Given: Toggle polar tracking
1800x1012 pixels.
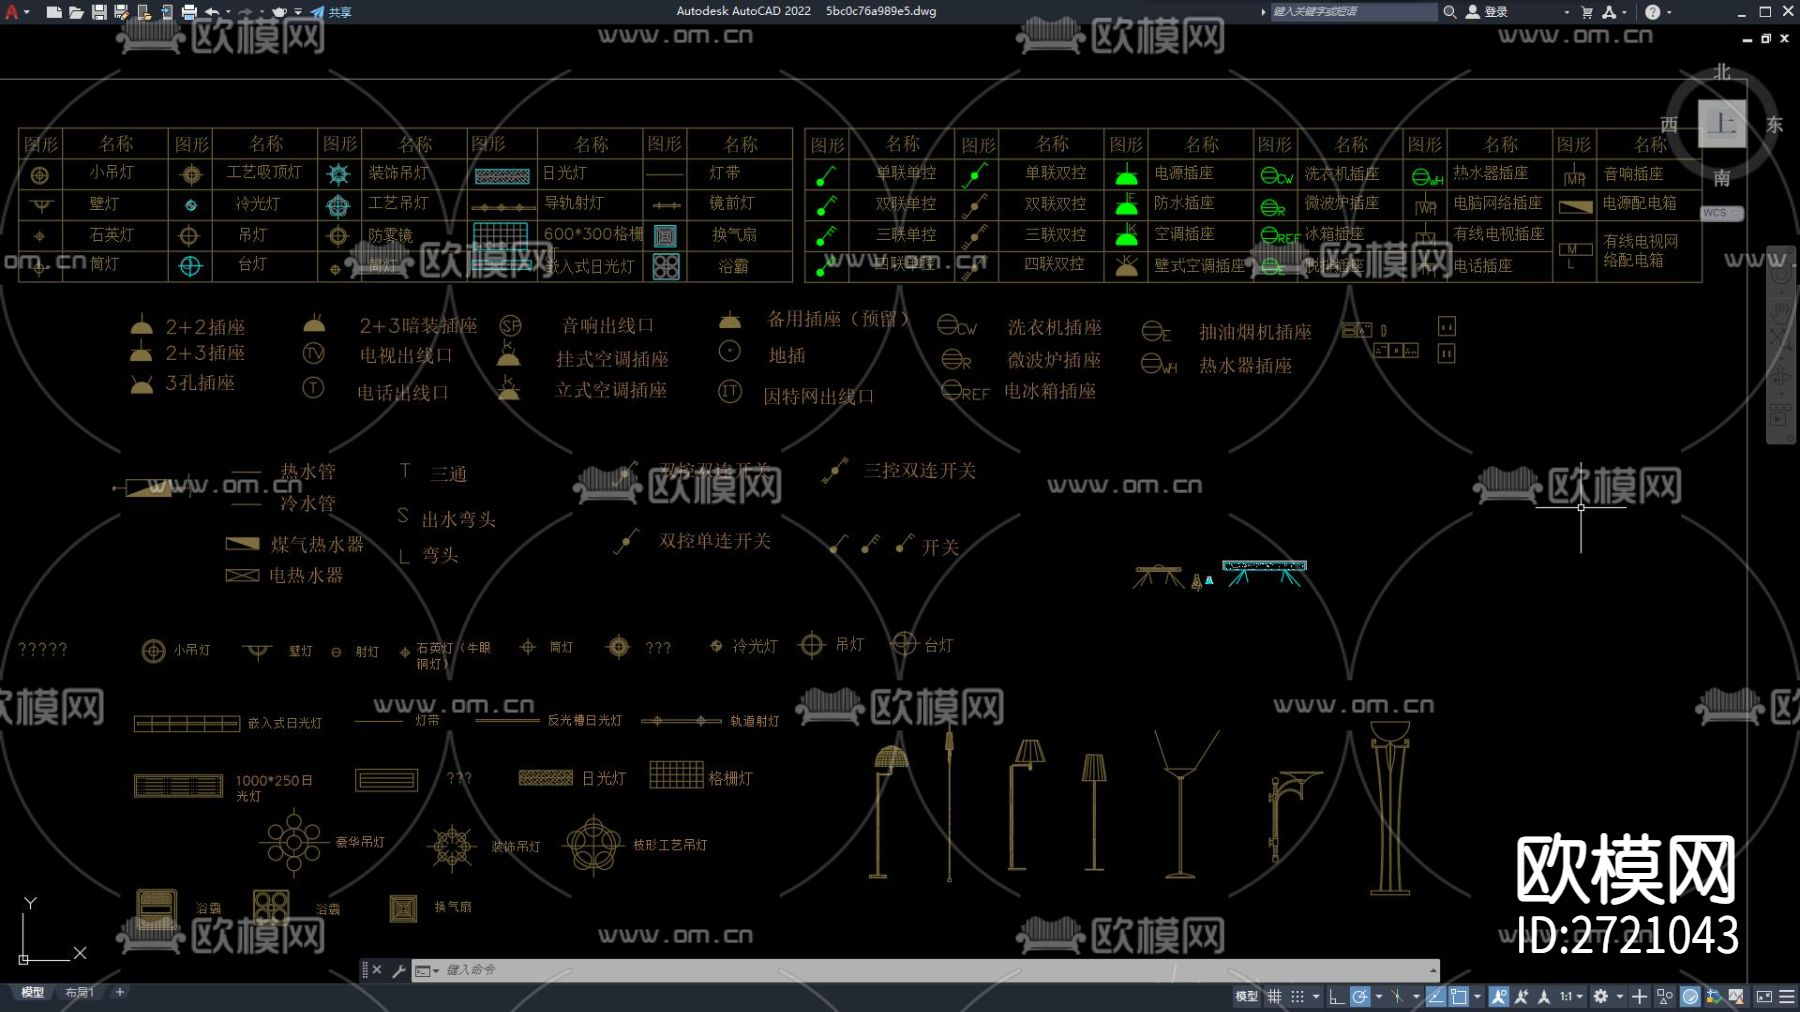Looking at the screenshot, I should (x=1359, y=996).
